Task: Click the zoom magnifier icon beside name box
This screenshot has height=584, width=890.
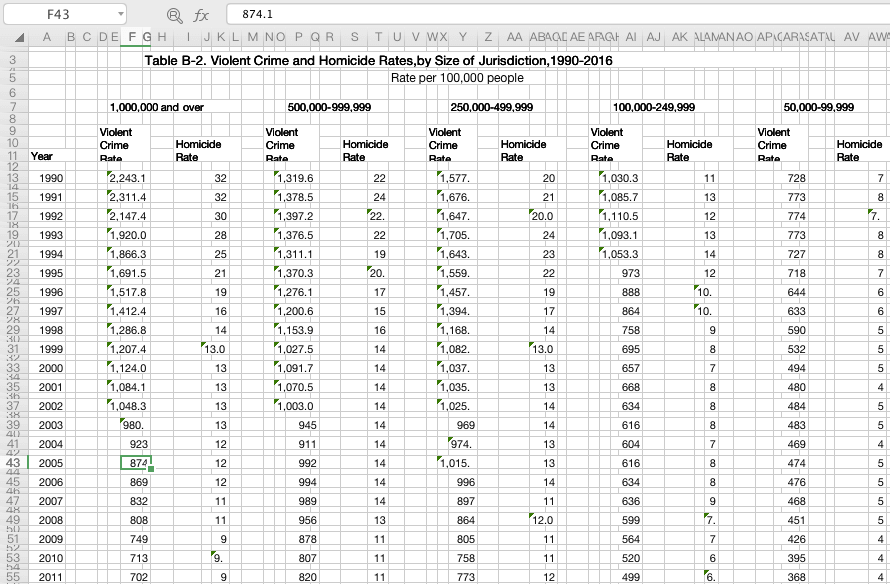Action: (x=175, y=15)
